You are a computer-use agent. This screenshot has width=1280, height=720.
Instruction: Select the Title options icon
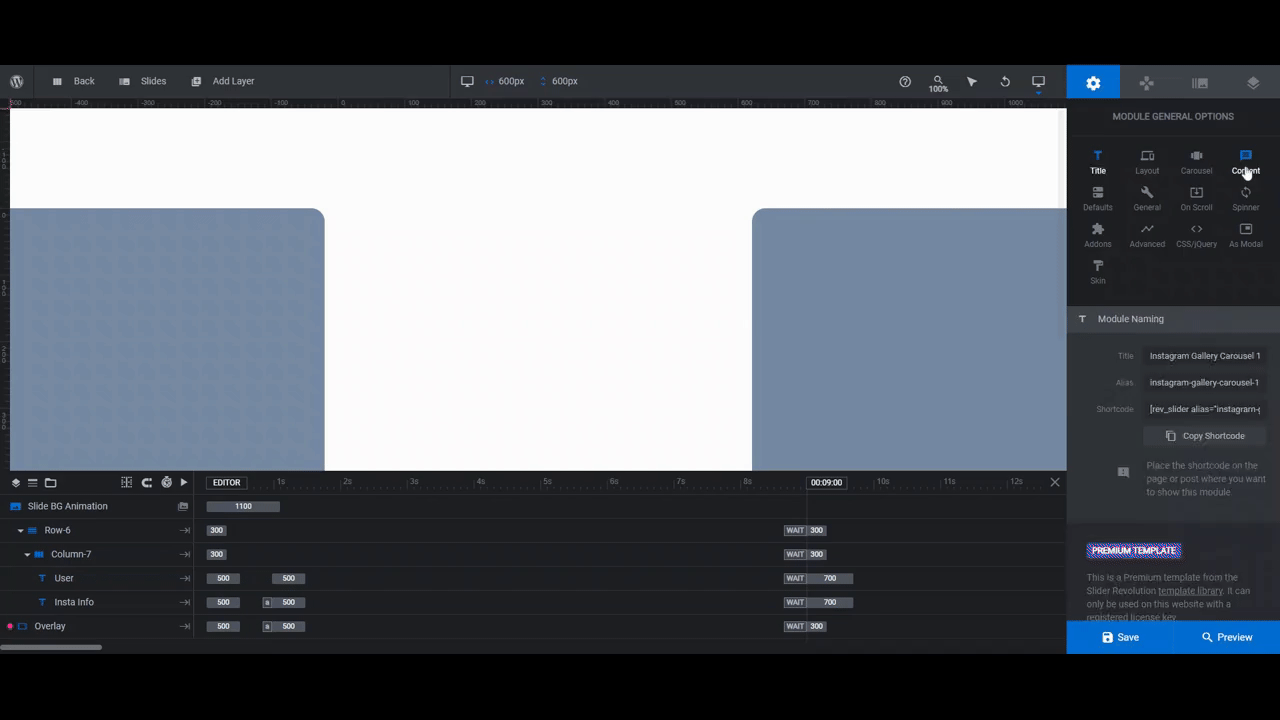coord(1098,162)
